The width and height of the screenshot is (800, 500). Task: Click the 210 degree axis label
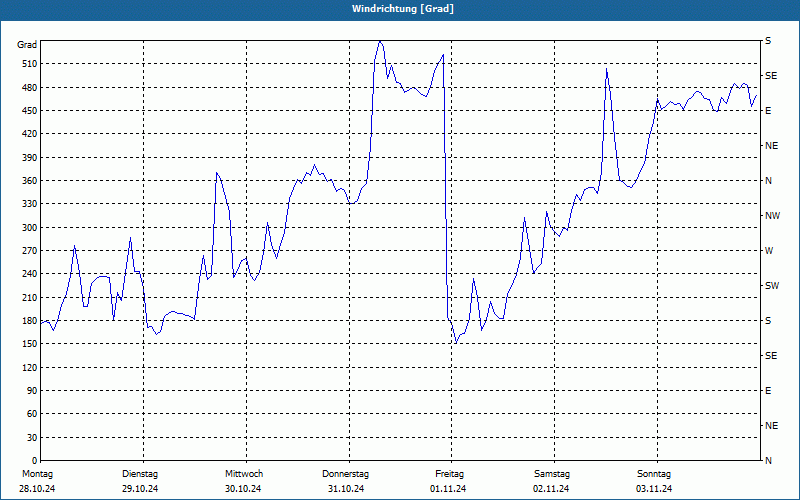coord(30,297)
